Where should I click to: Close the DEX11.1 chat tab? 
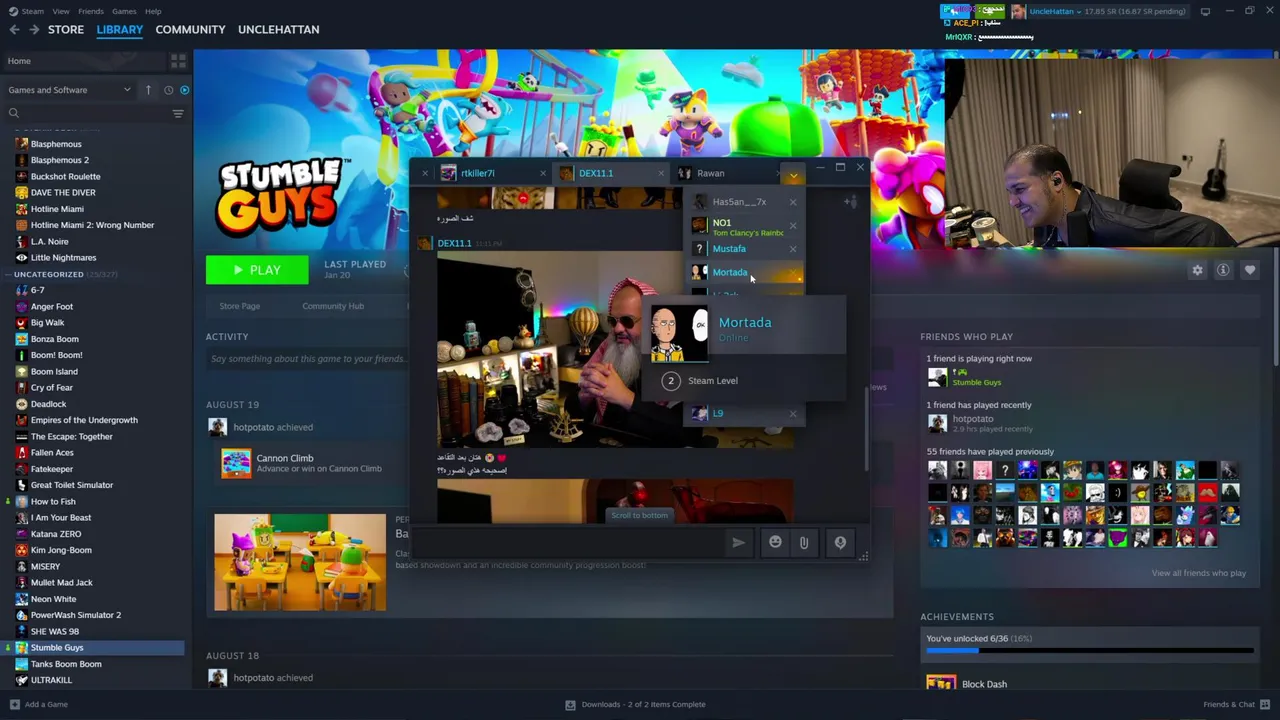click(660, 173)
